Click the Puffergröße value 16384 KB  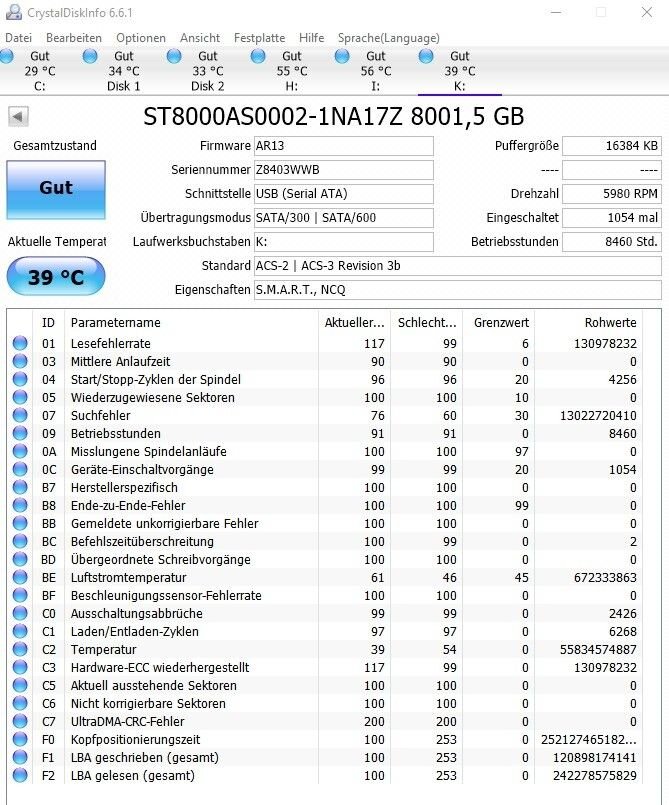pyautogui.click(x=612, y=146)
